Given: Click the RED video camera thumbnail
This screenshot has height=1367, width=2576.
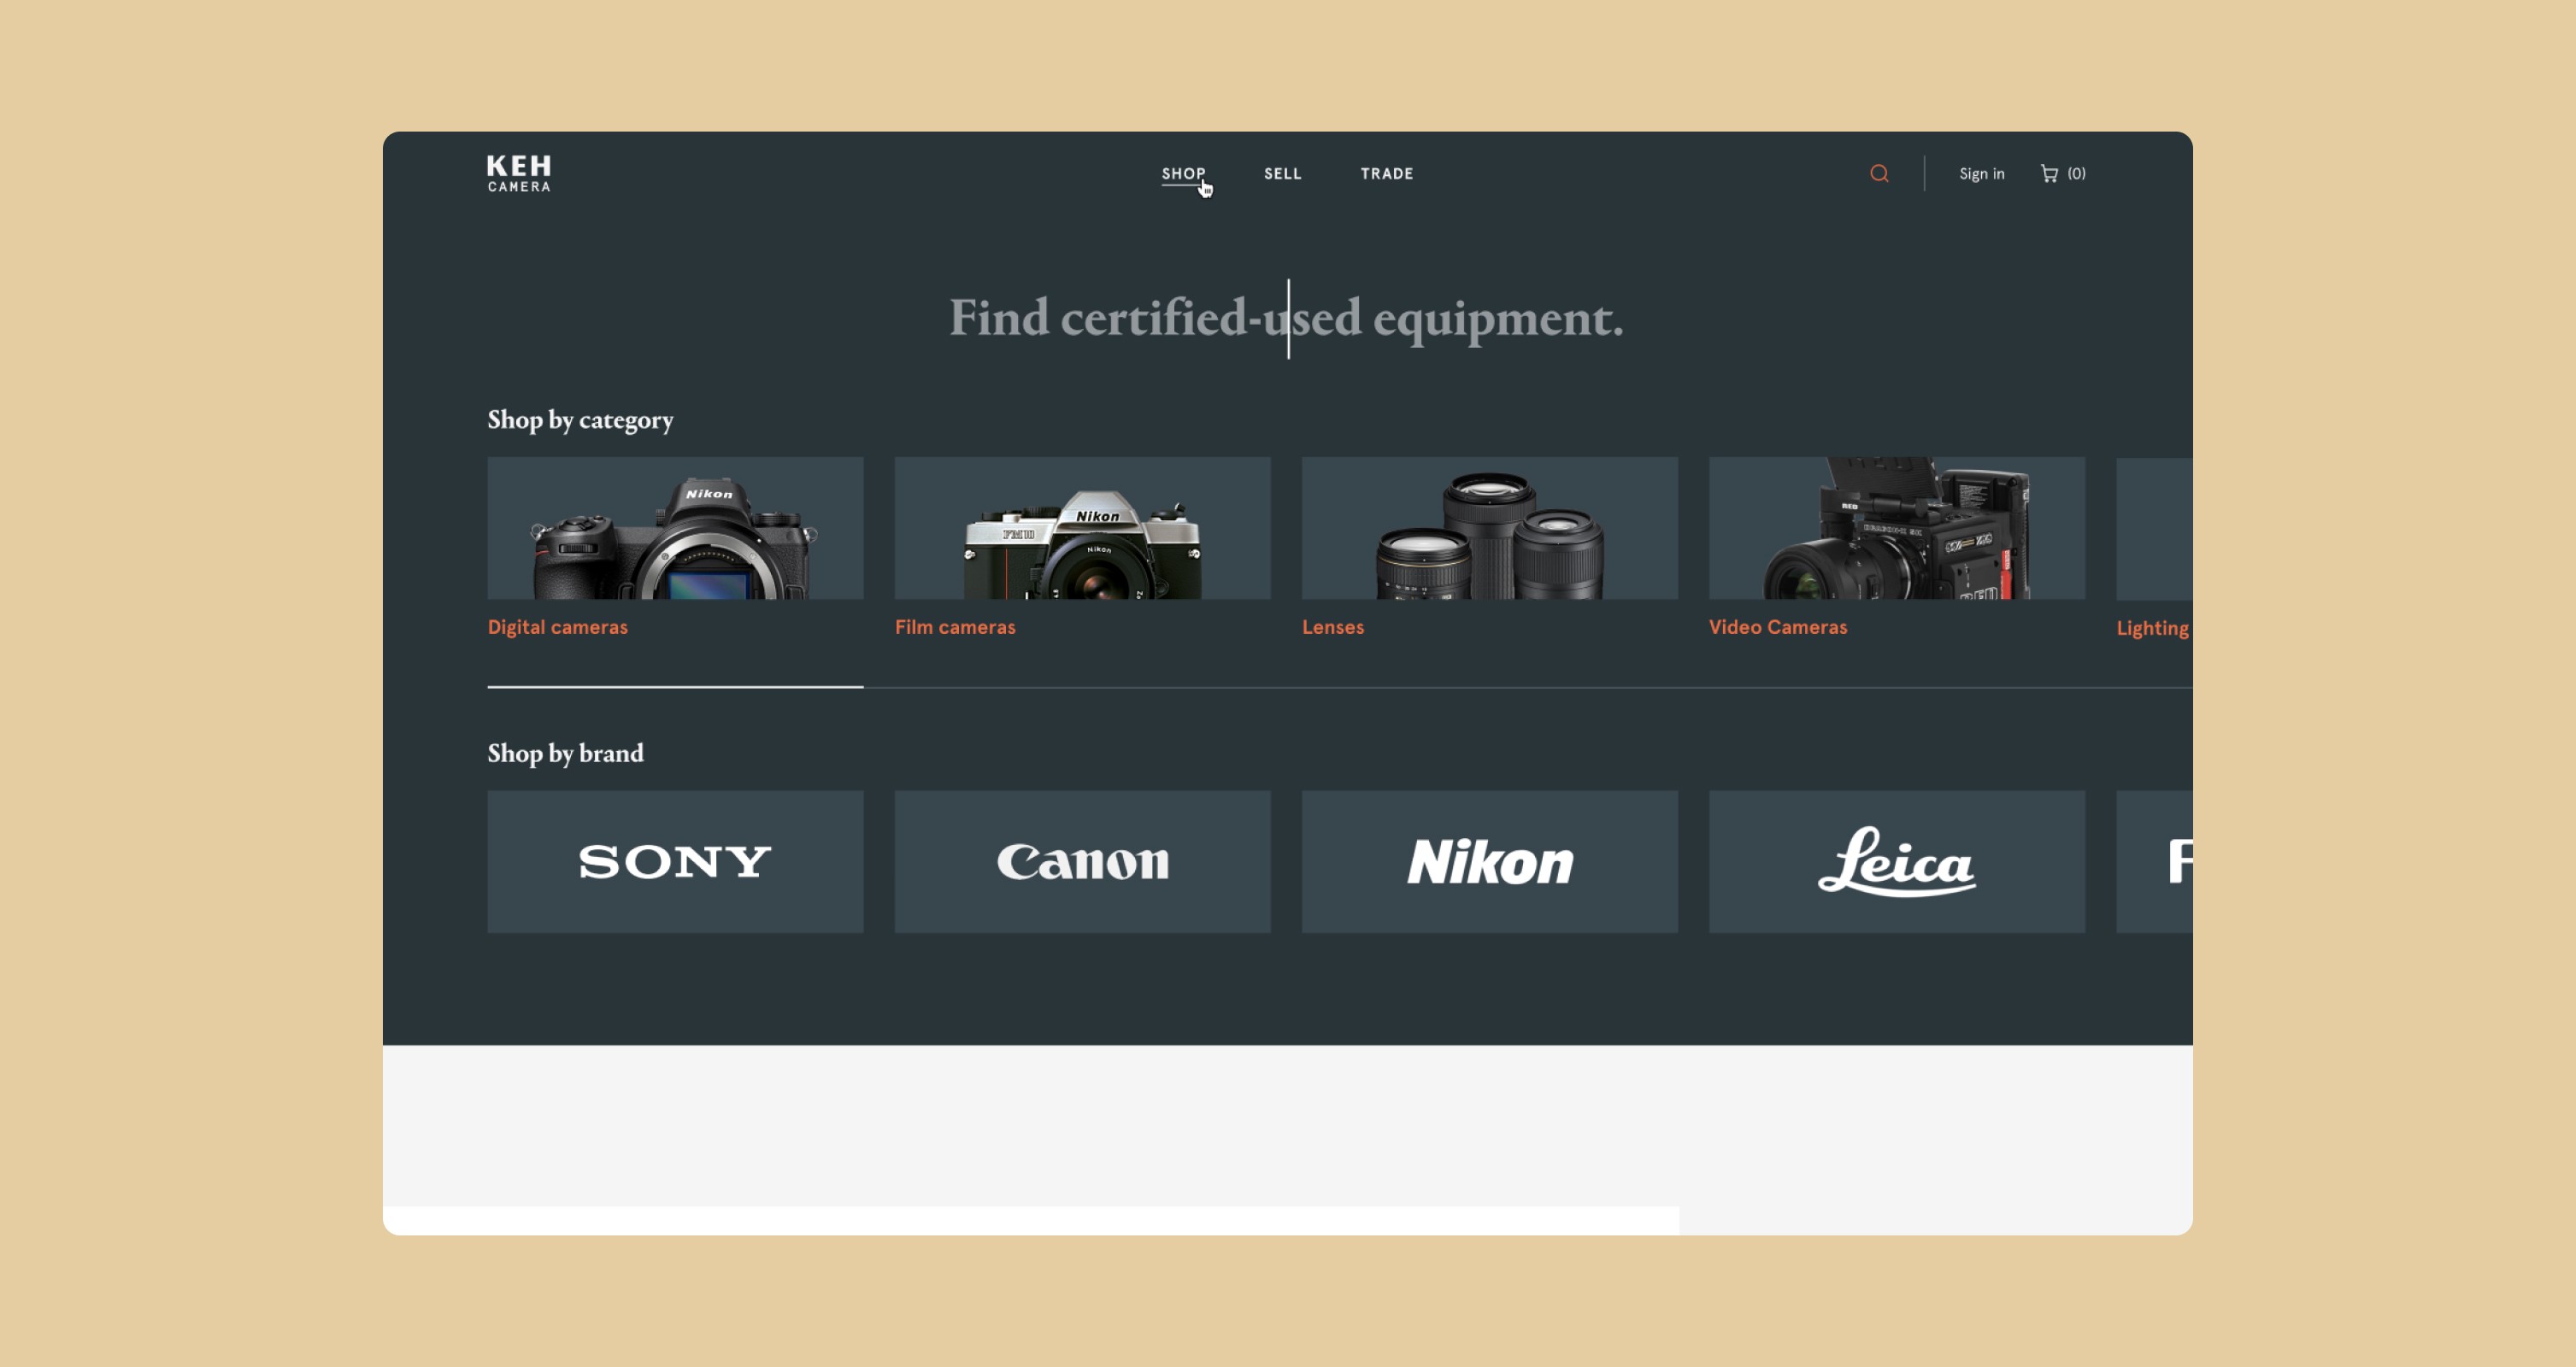Looking at the screenshot, I should tap(1896, 528).
